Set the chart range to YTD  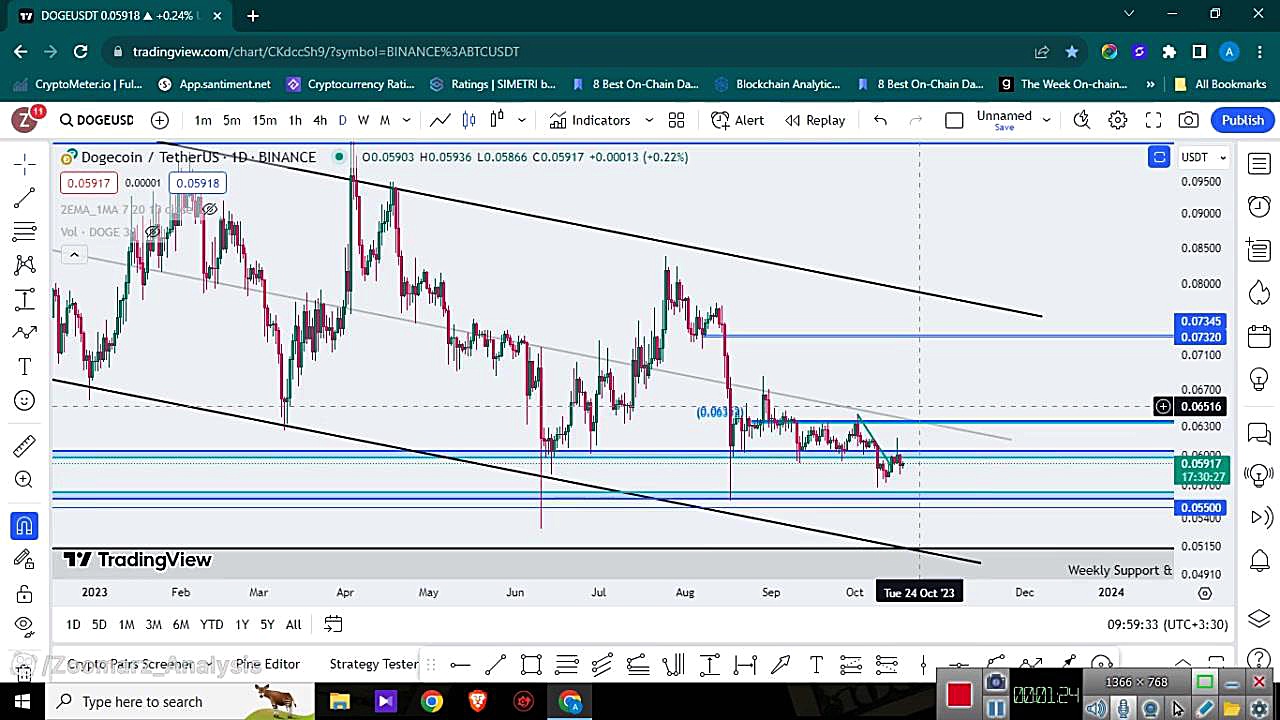click(211, 624)
